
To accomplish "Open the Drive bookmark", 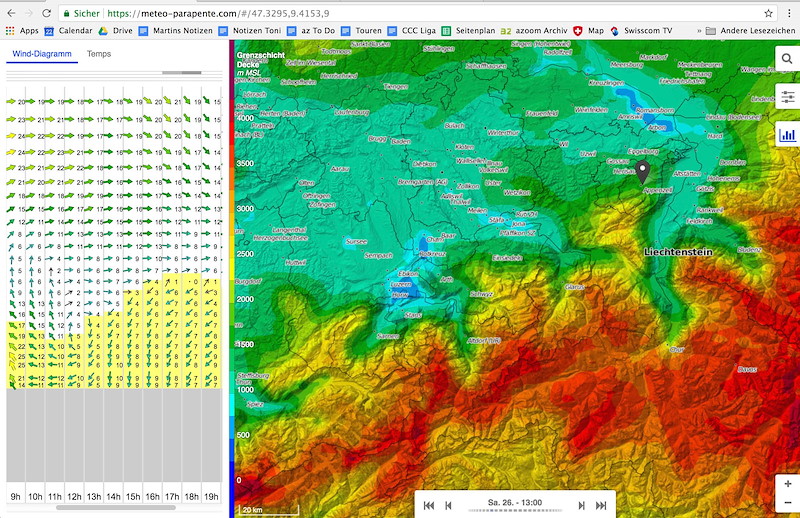I will click(115, 31).
